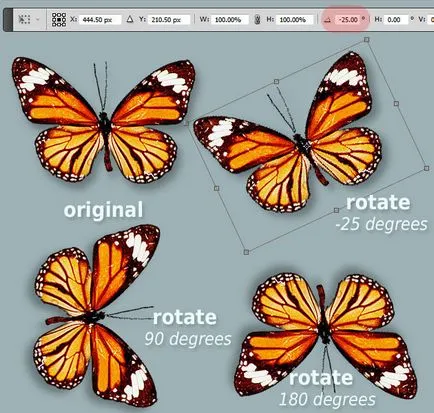The height and width of the screenshot is (413, 434).
Task: Click the horizontal skew H field showing 0.00
Action: 396,20
